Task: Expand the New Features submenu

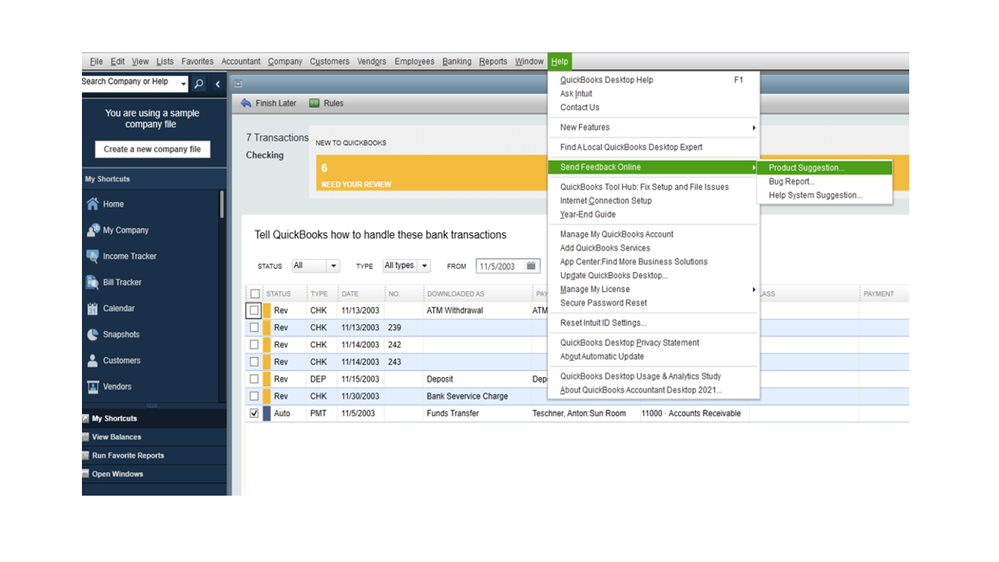Action: click(653, 127)
